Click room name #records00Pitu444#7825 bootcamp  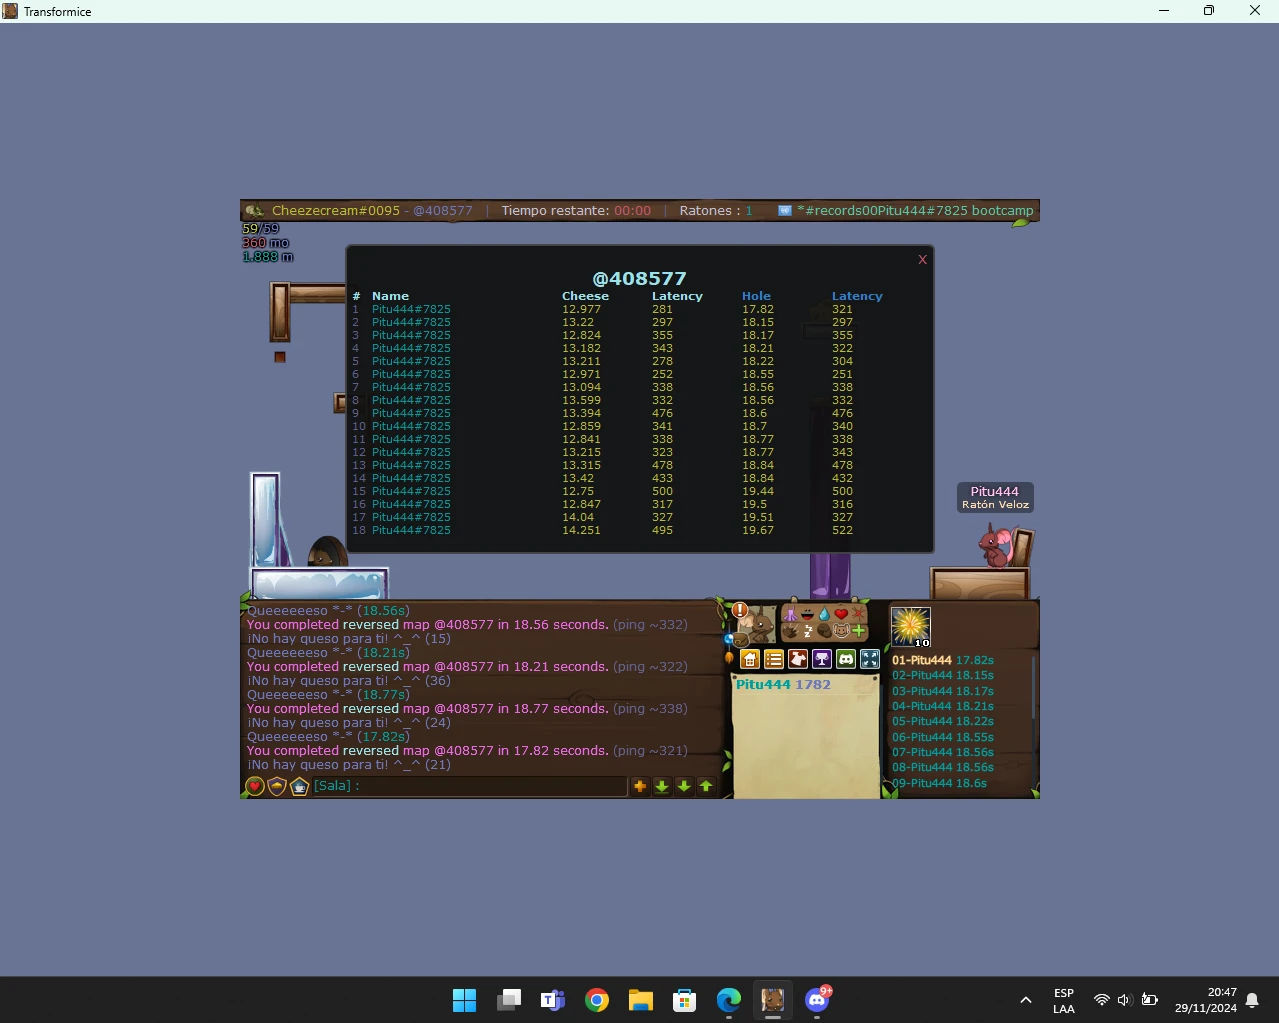tap(915, 211)
